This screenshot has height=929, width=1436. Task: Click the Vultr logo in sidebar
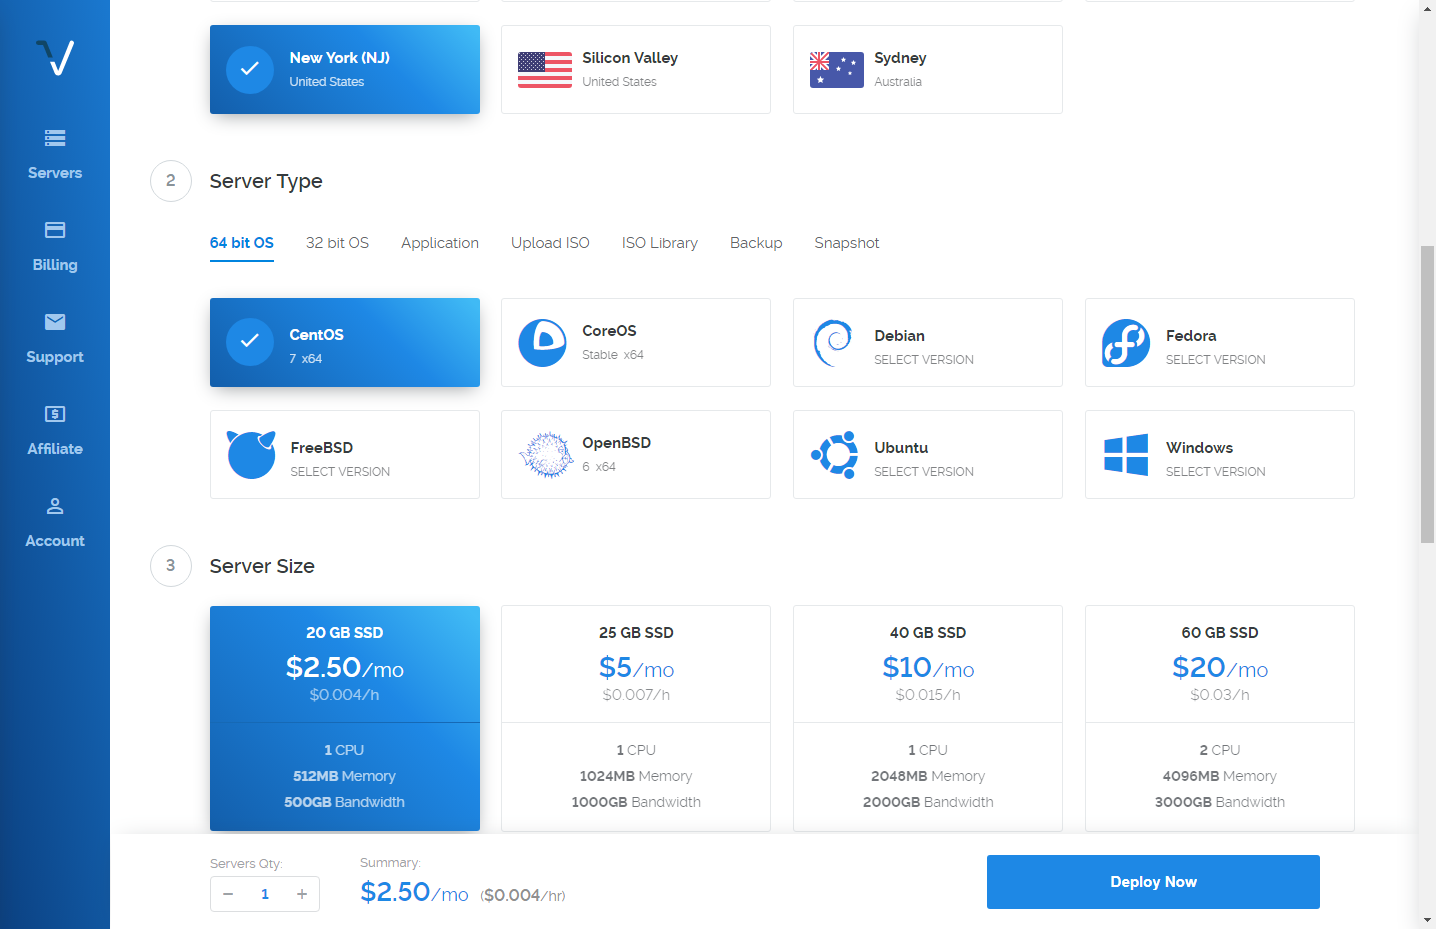[x=55, y=57]
